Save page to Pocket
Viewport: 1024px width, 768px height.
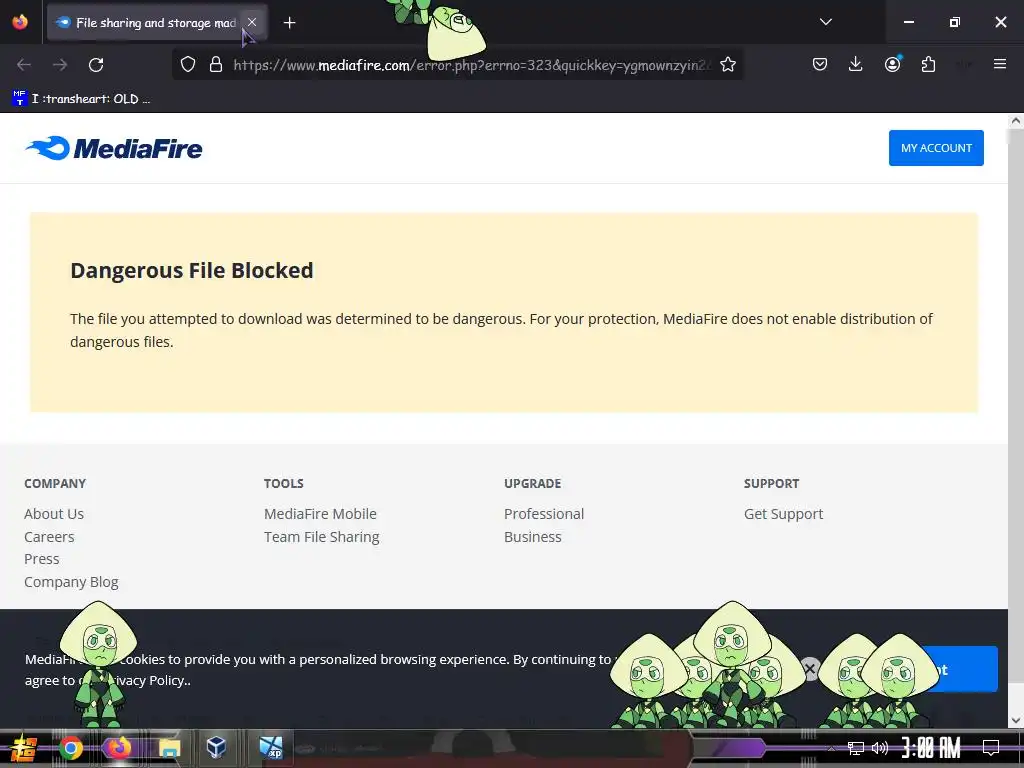pos(820,64)
